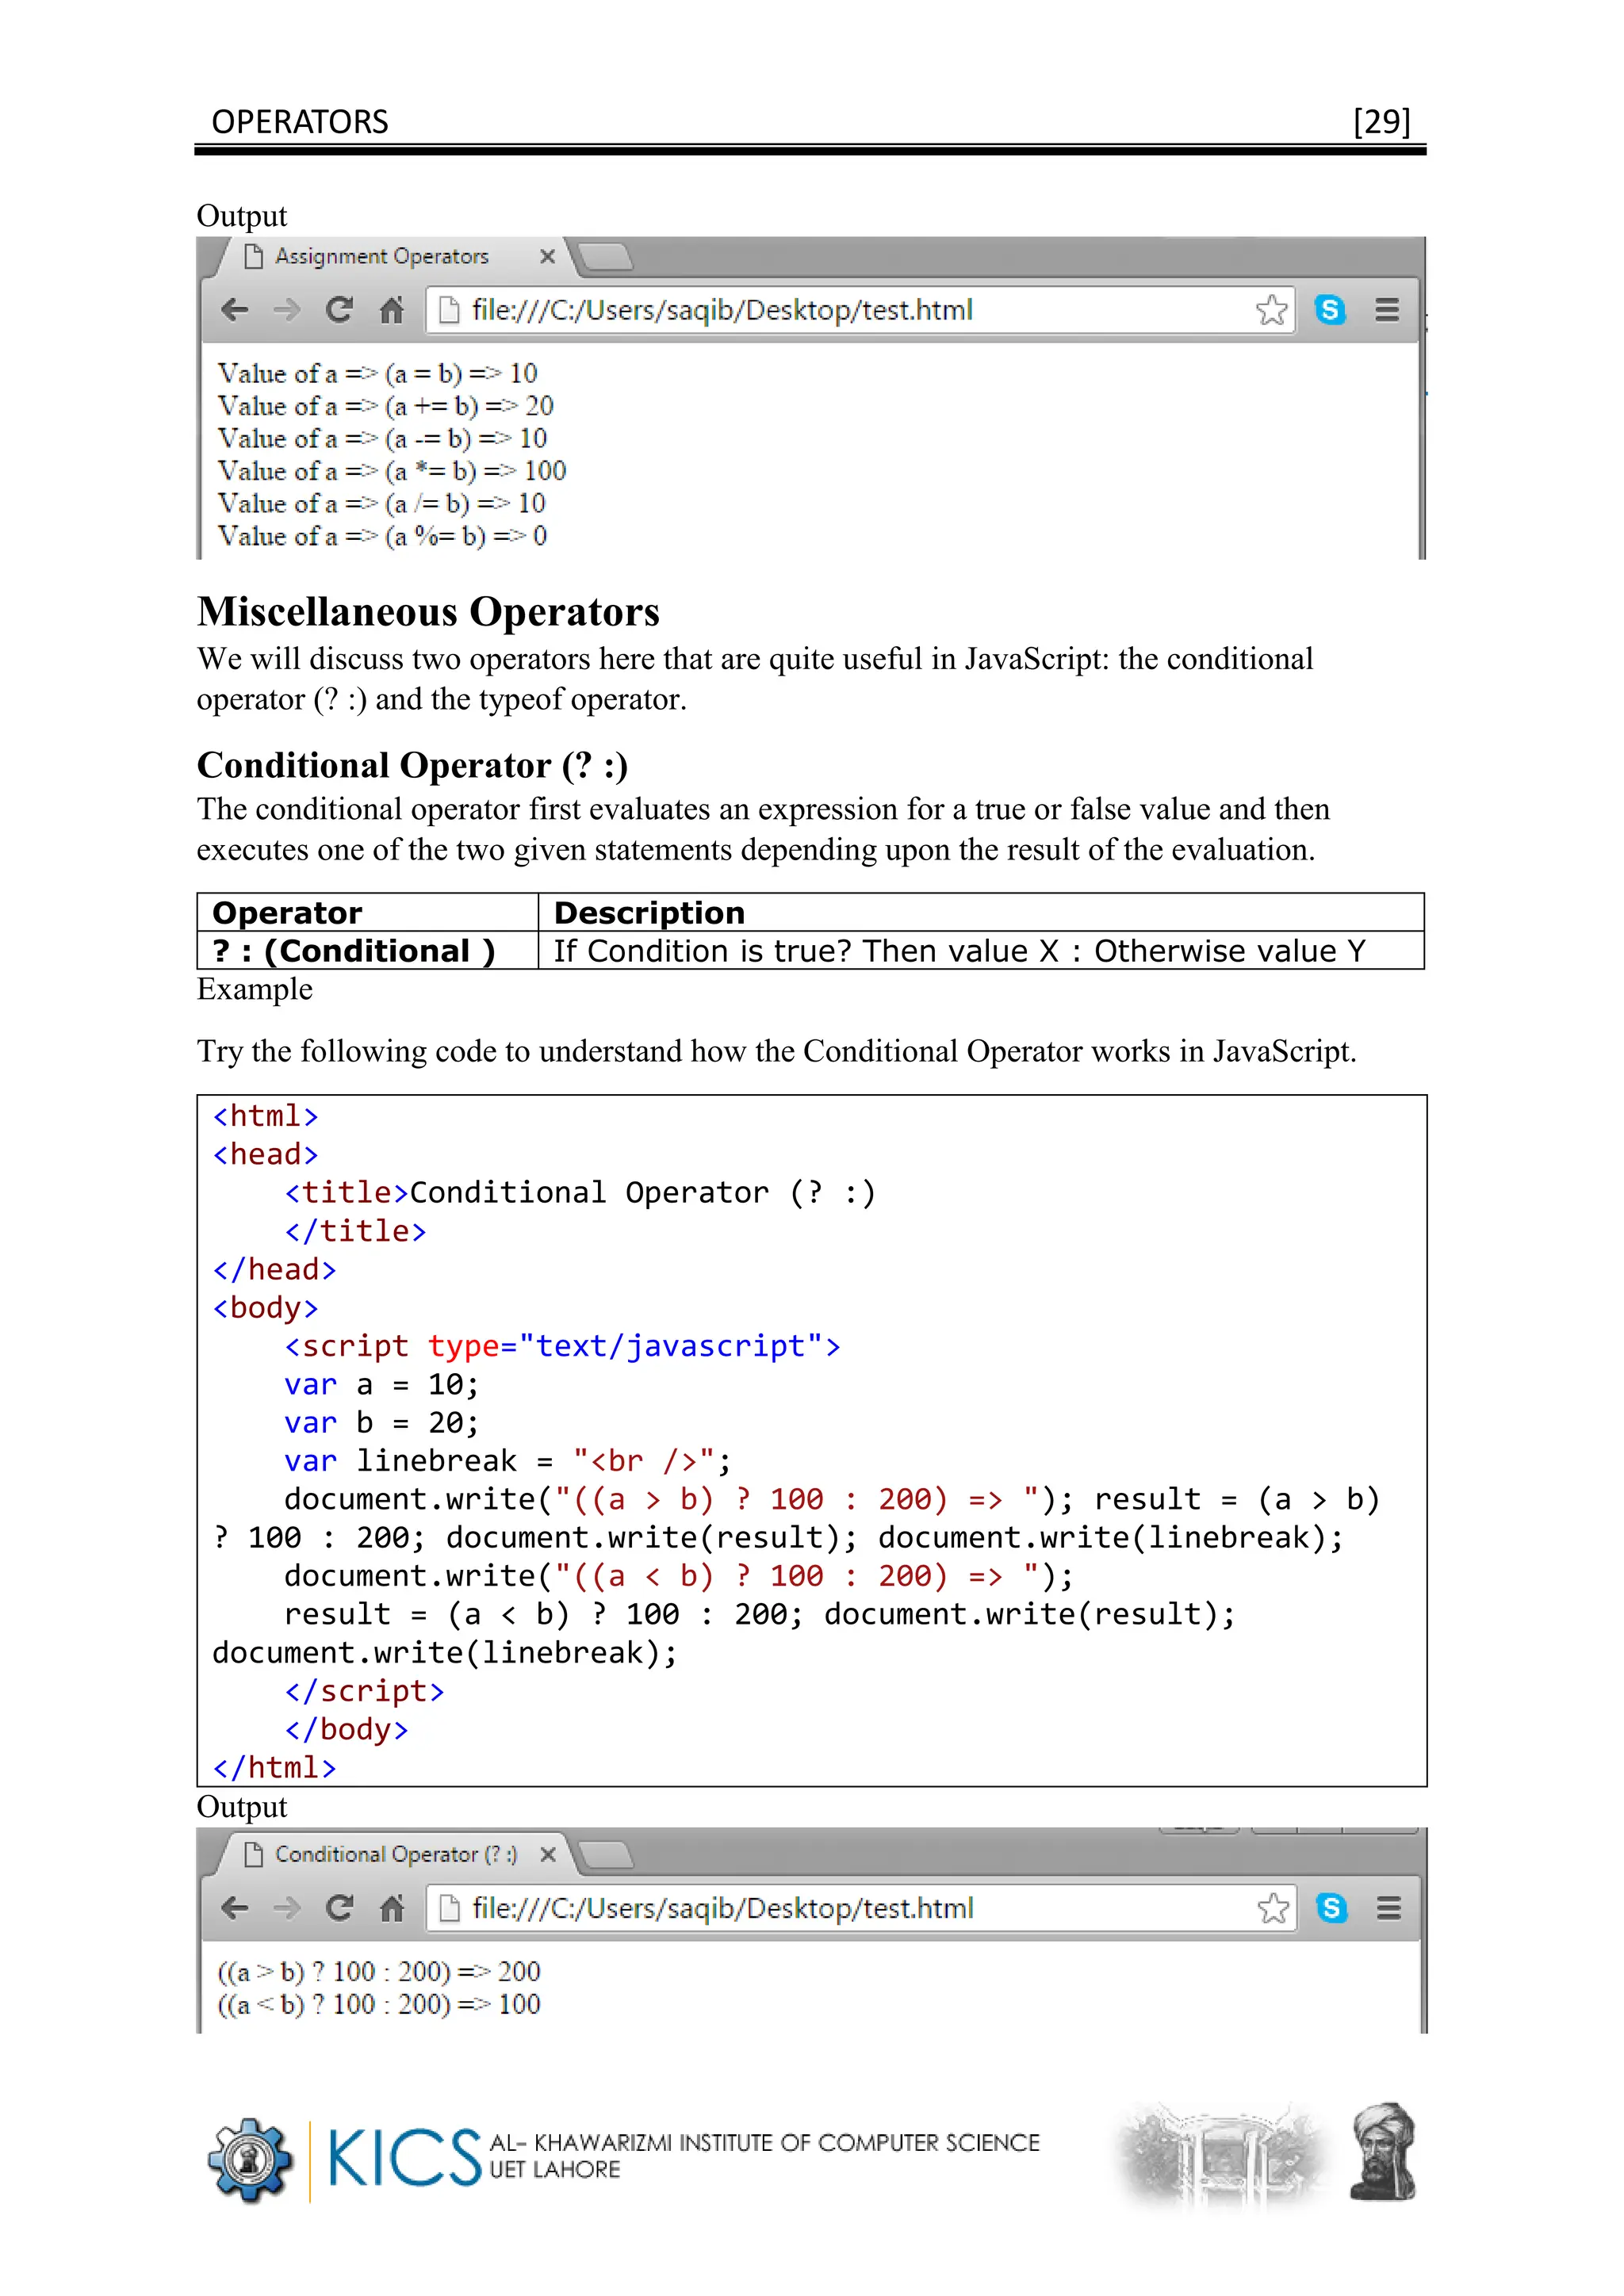
Task: Open hamburger menu in top browser
Action: (x=1387, y=310)
